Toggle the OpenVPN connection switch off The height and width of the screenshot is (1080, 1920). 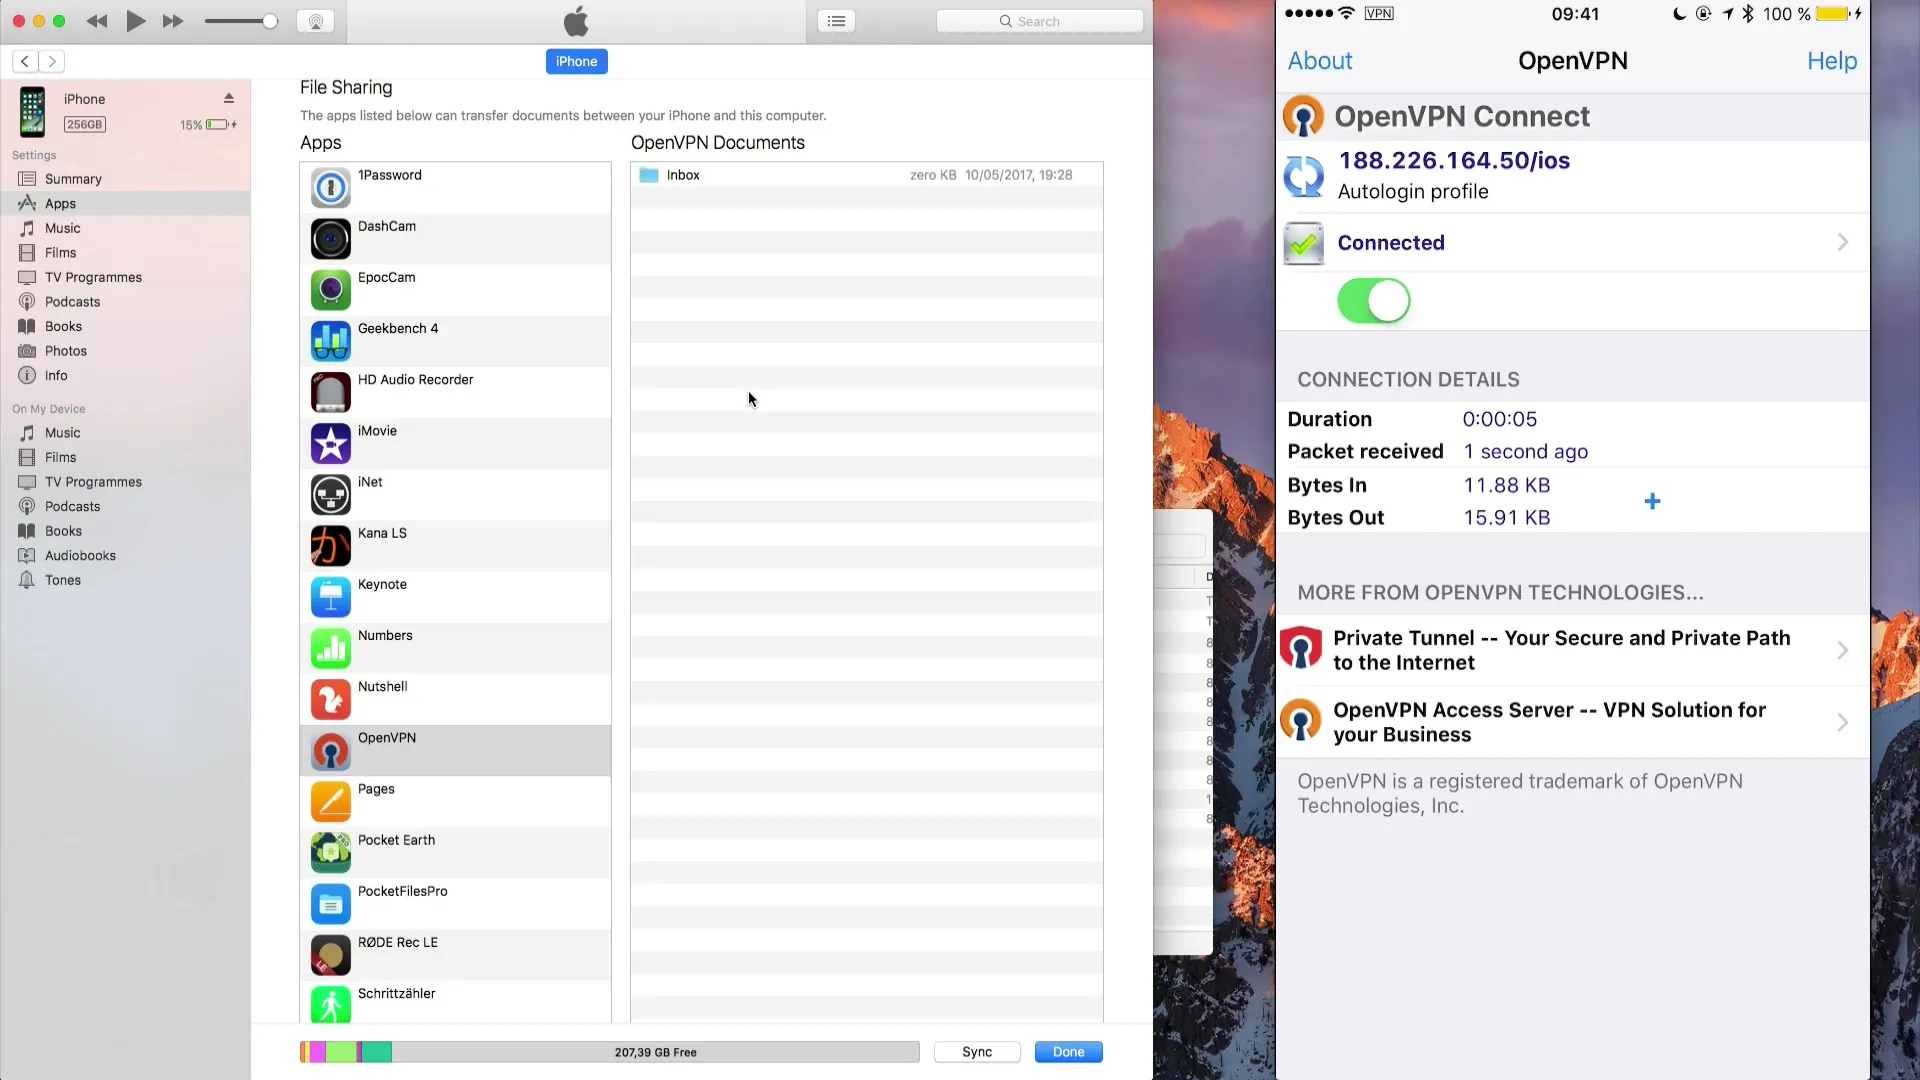tap(1374, 301)
